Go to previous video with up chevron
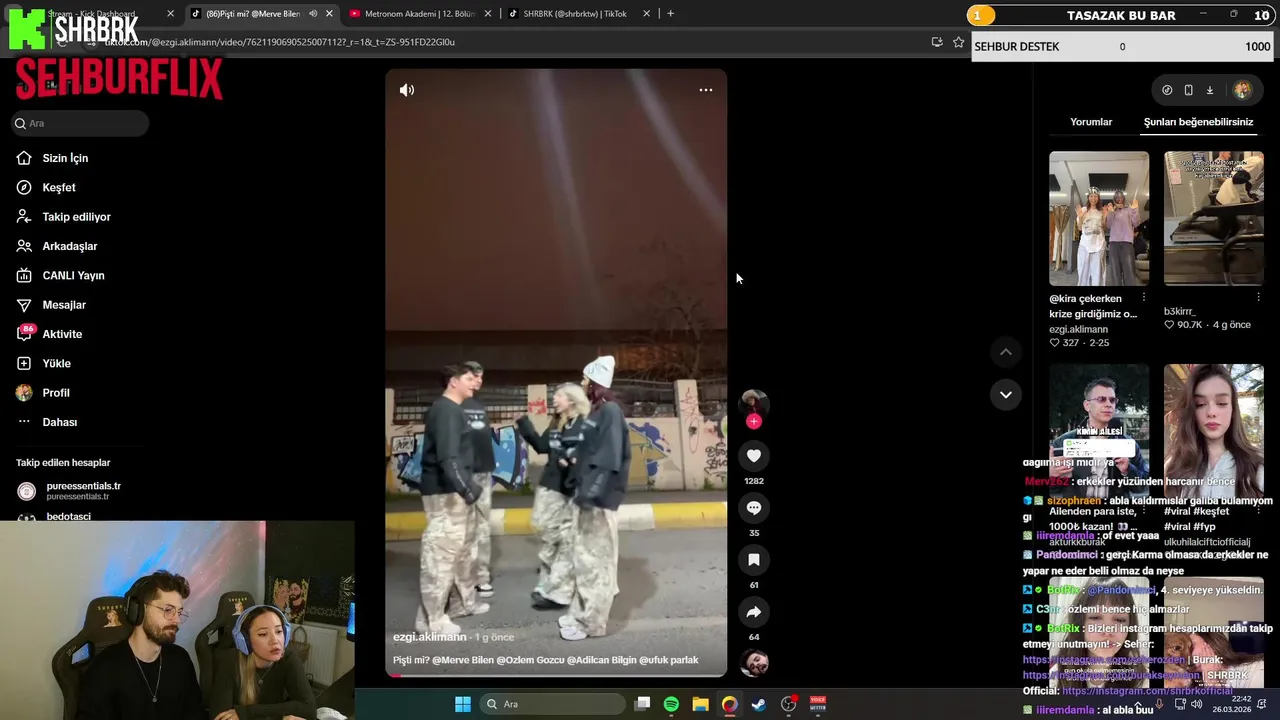This screenshot has width=1280, height=720. tap(1006, 352)
